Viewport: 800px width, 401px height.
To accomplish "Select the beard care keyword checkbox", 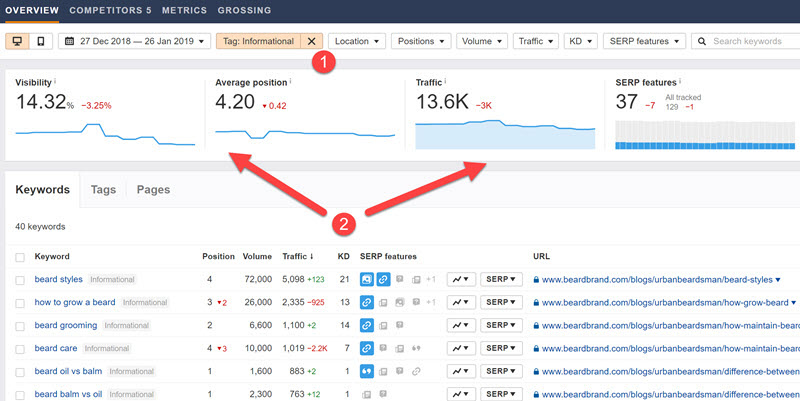I will click(x=20, y=349).
